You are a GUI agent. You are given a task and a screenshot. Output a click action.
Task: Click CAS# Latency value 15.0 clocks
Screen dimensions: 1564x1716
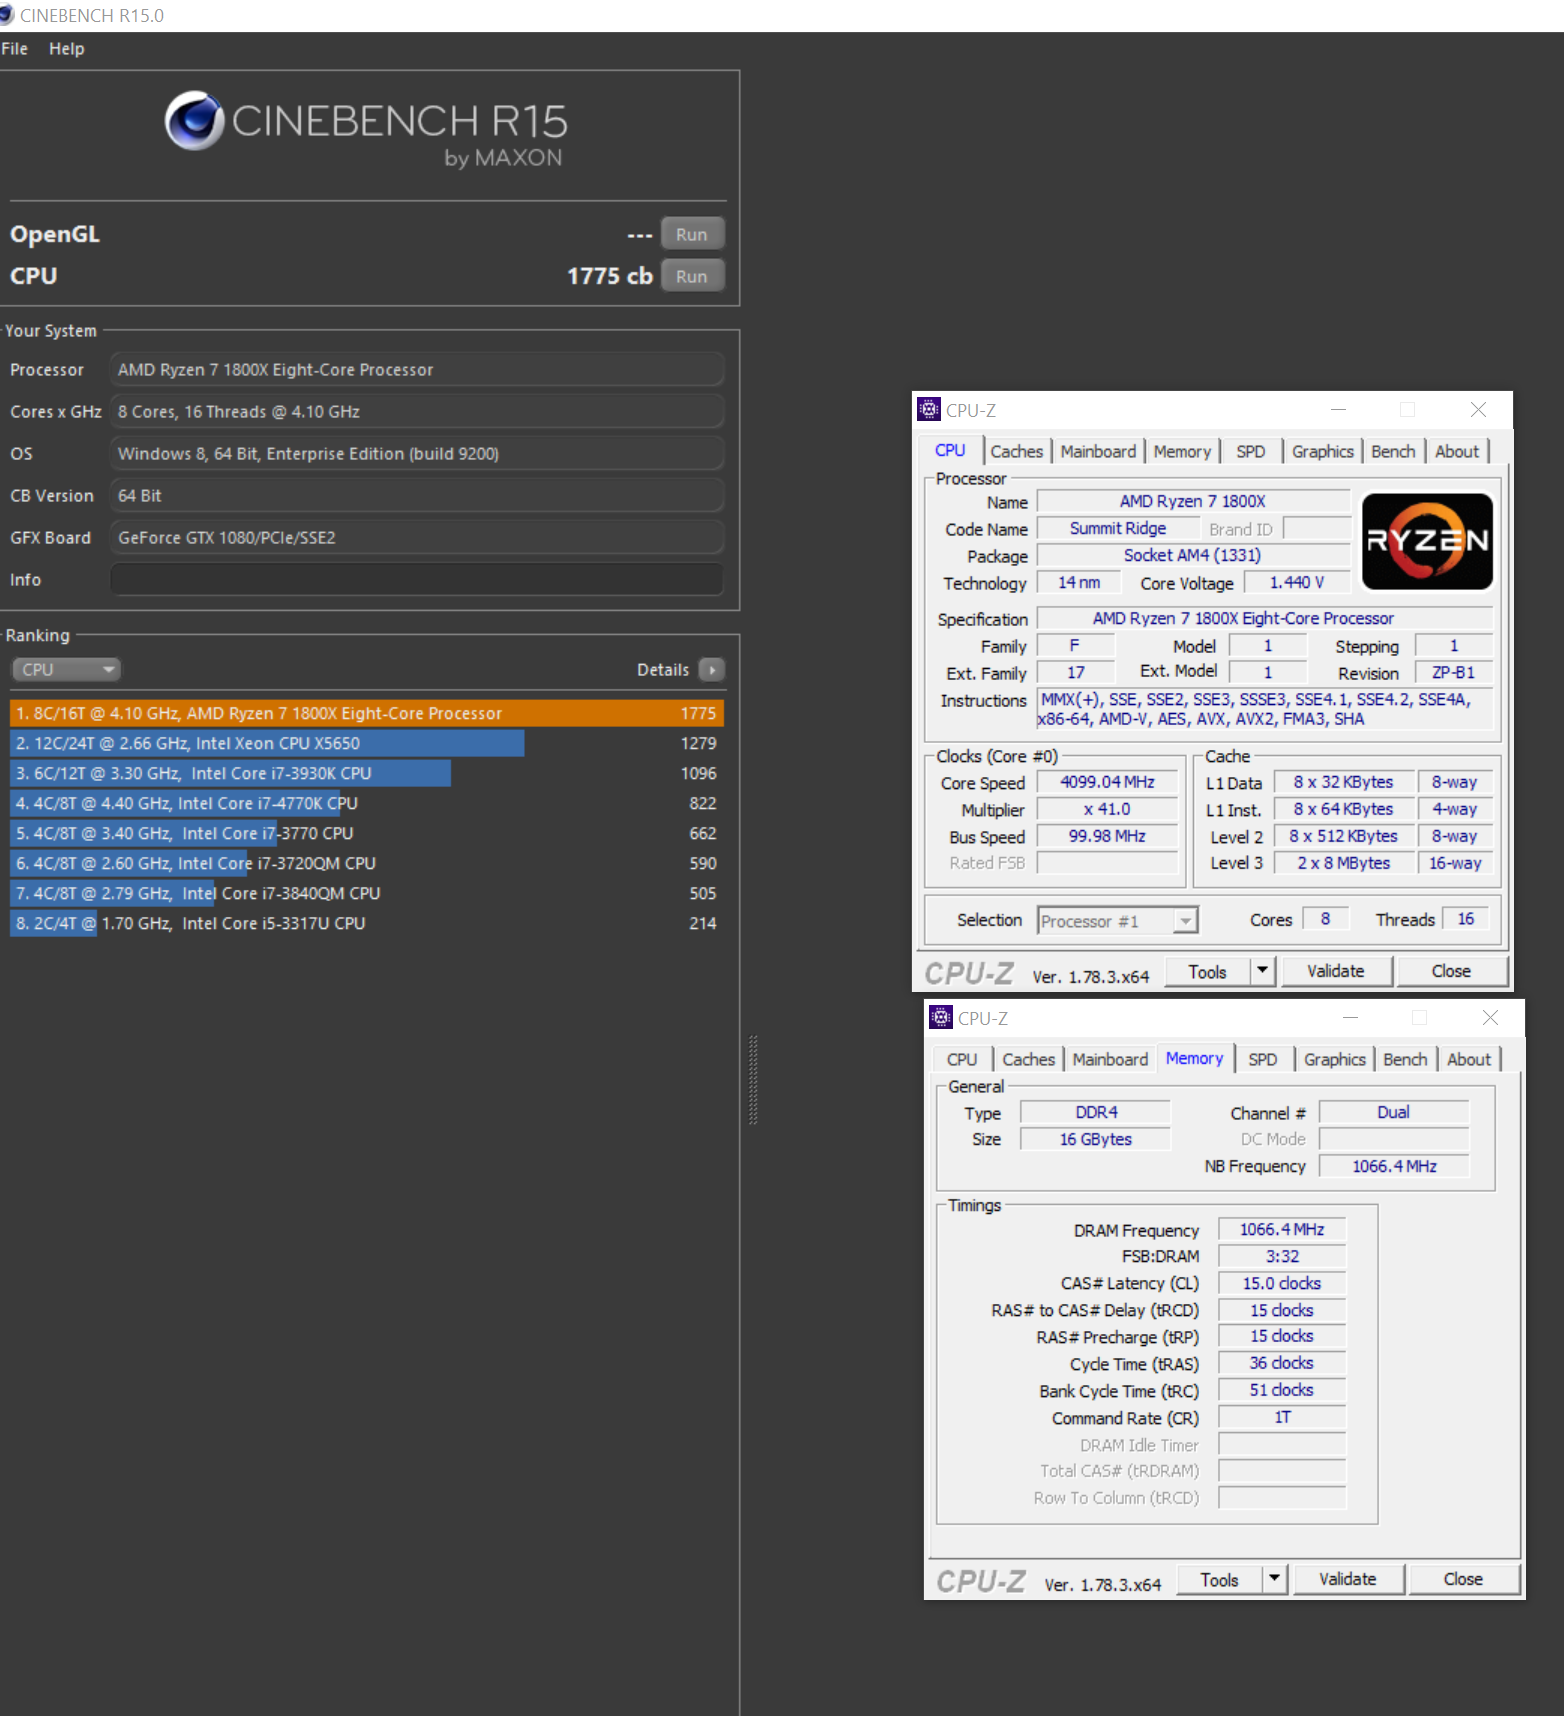point(1282,1283)
